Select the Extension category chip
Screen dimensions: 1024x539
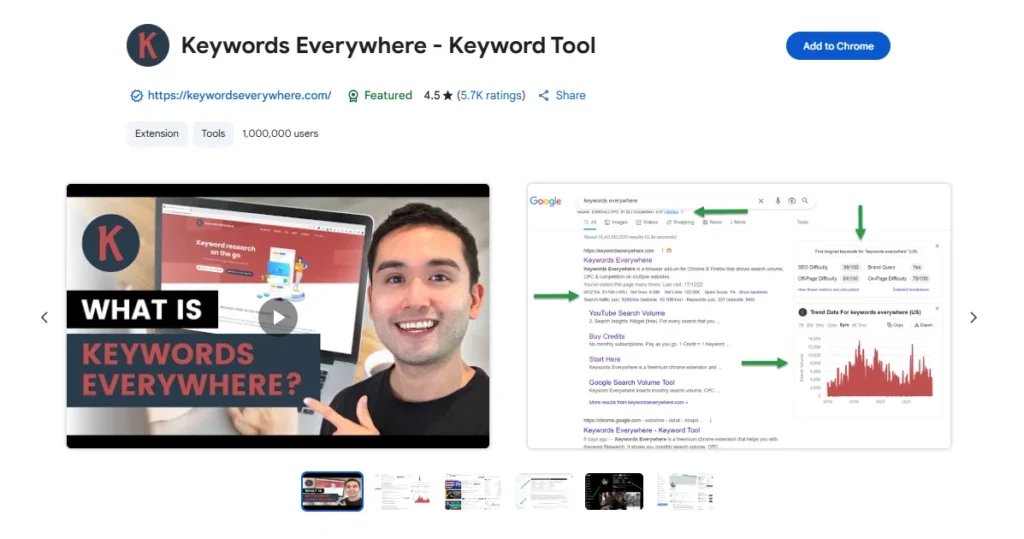click(x=157, y=134)
